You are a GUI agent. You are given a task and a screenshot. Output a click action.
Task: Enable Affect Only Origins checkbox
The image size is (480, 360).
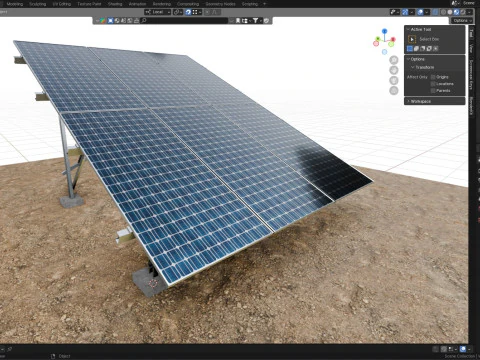point(433,77)
